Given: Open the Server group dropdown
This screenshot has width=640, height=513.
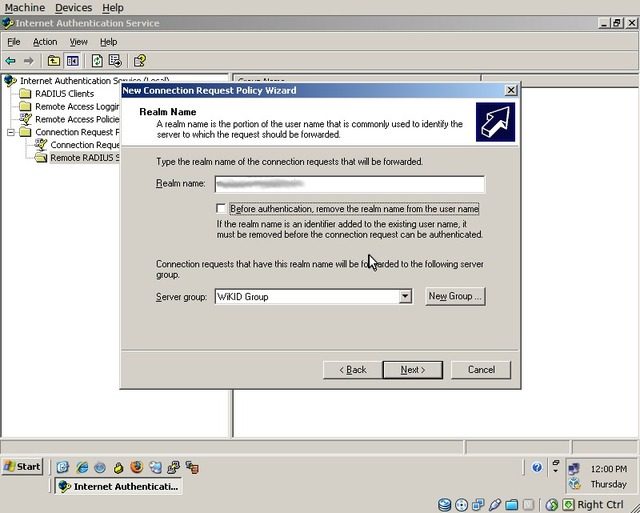Looking at the screenshot, I should pyautogui.click(x=405, y=297).
